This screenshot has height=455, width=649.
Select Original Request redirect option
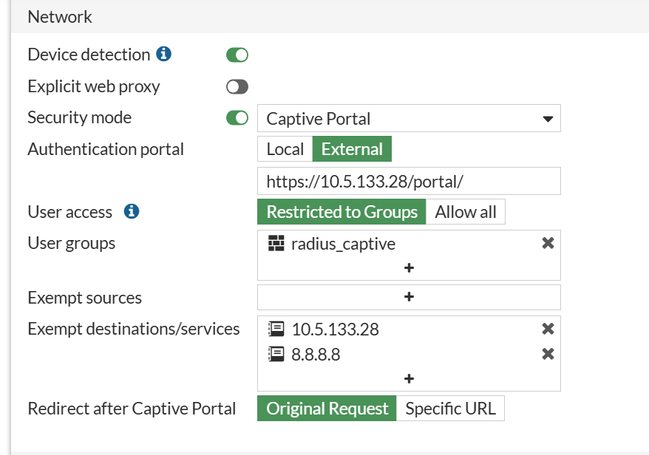click(x=327, y=408)
